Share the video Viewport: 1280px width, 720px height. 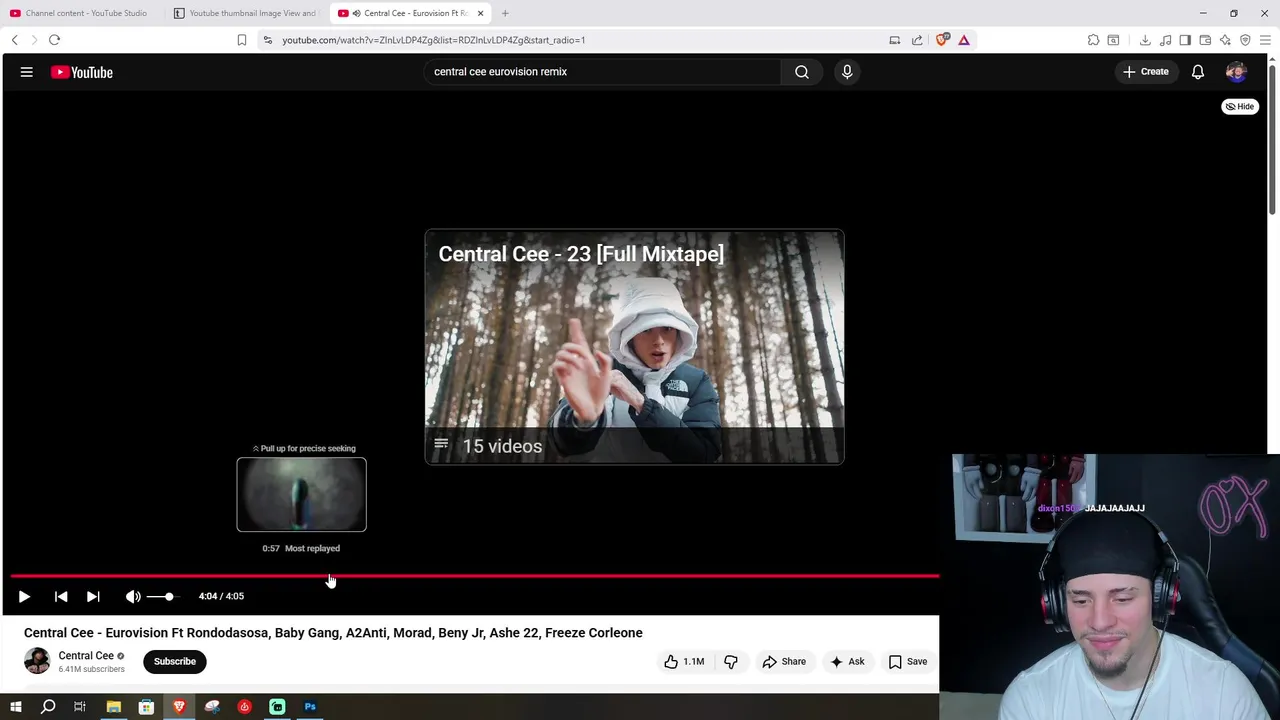tap(784, 661)
